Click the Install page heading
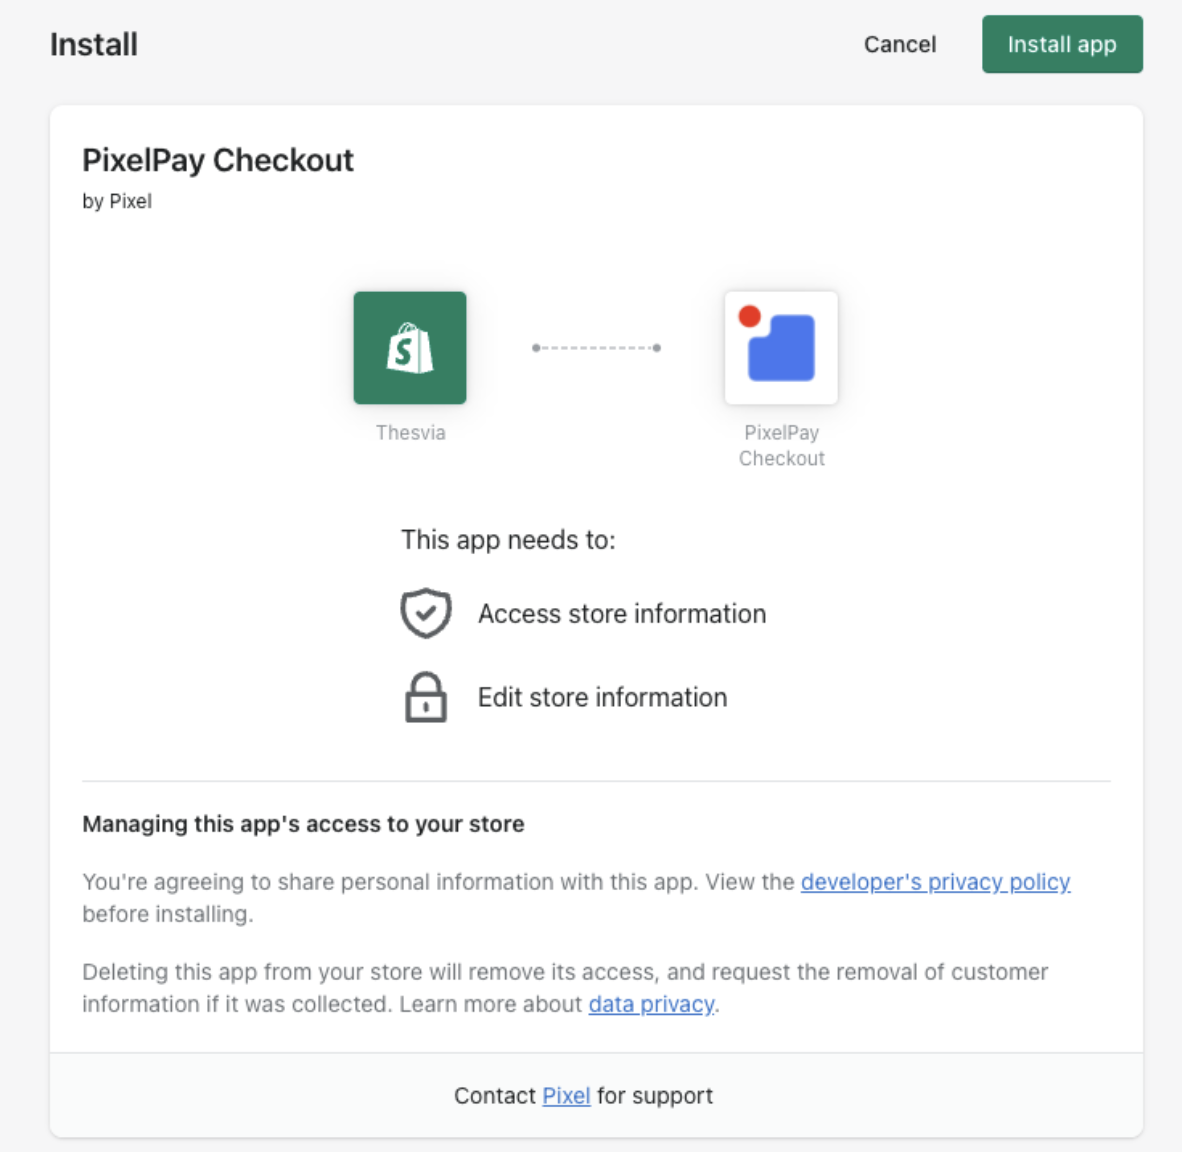This screenshot has height=1152, width=1182. 94,44
